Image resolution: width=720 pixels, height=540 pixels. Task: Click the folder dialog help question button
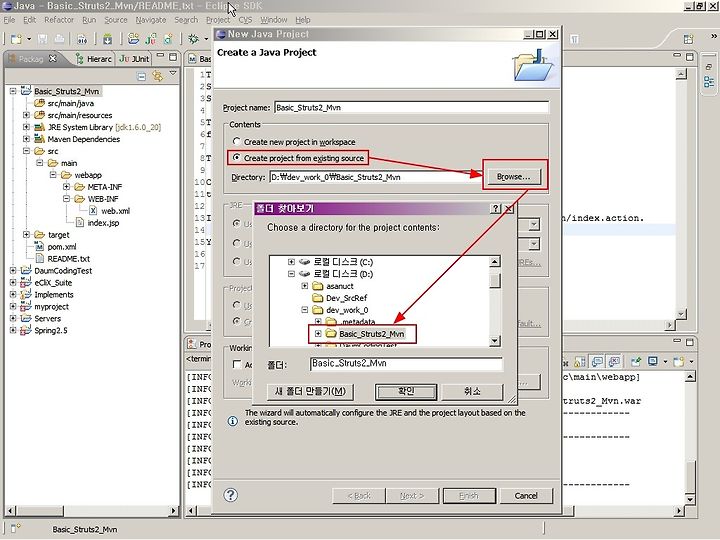point(495,209)
